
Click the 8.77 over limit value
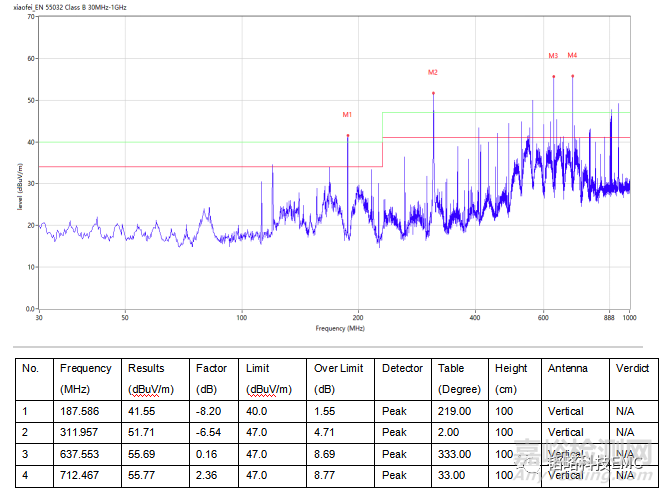(x=327, y=475)
